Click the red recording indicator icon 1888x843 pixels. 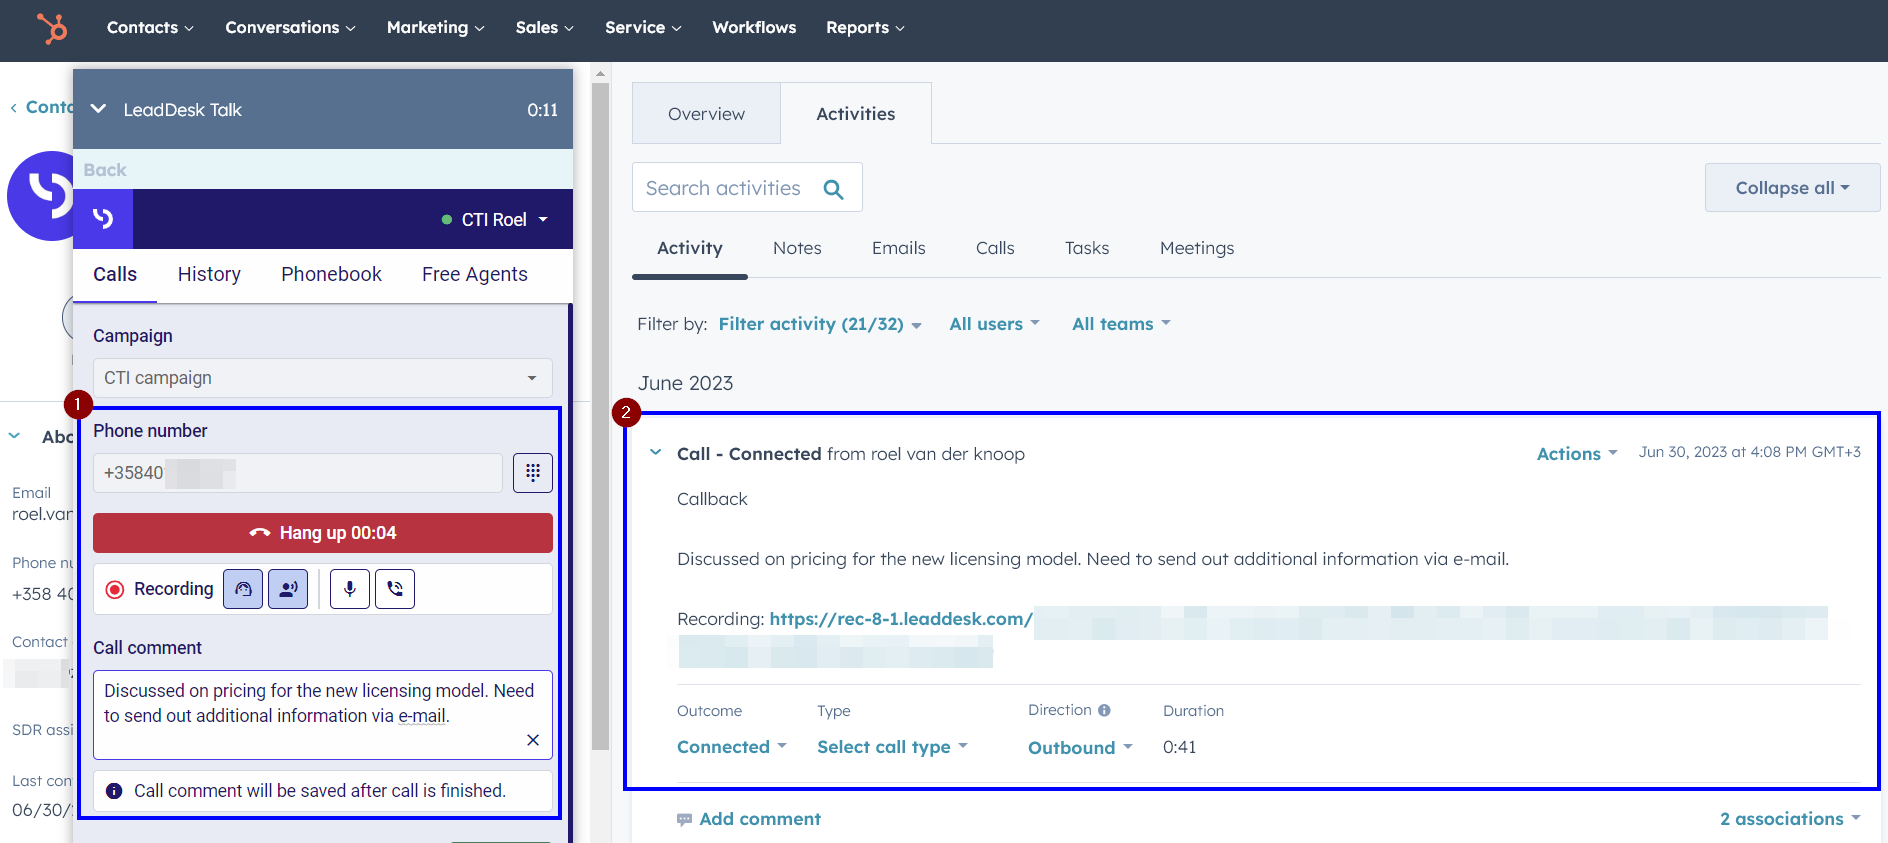pyautogui.click(x=115, y=590)
